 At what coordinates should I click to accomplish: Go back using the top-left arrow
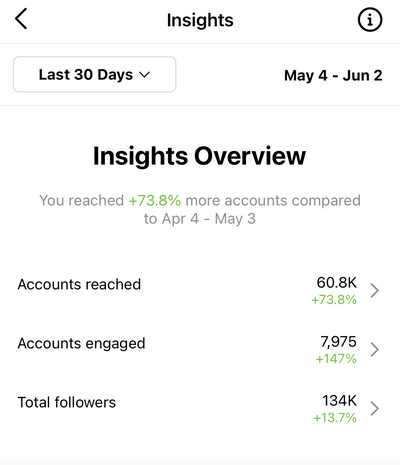tap(21, 19)
